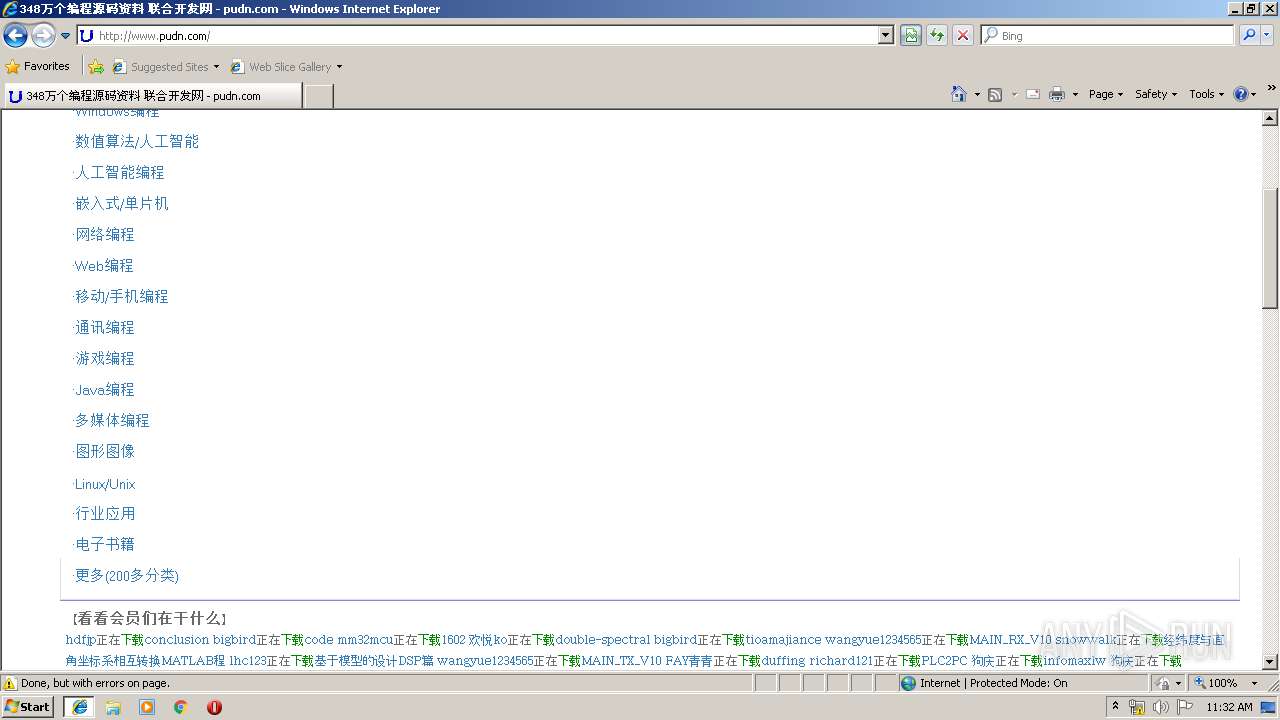The height and width of the screenshot is (720, 1280).
Task: Open Windows Media Player taskbar icon
Action: tap(147, 707)
